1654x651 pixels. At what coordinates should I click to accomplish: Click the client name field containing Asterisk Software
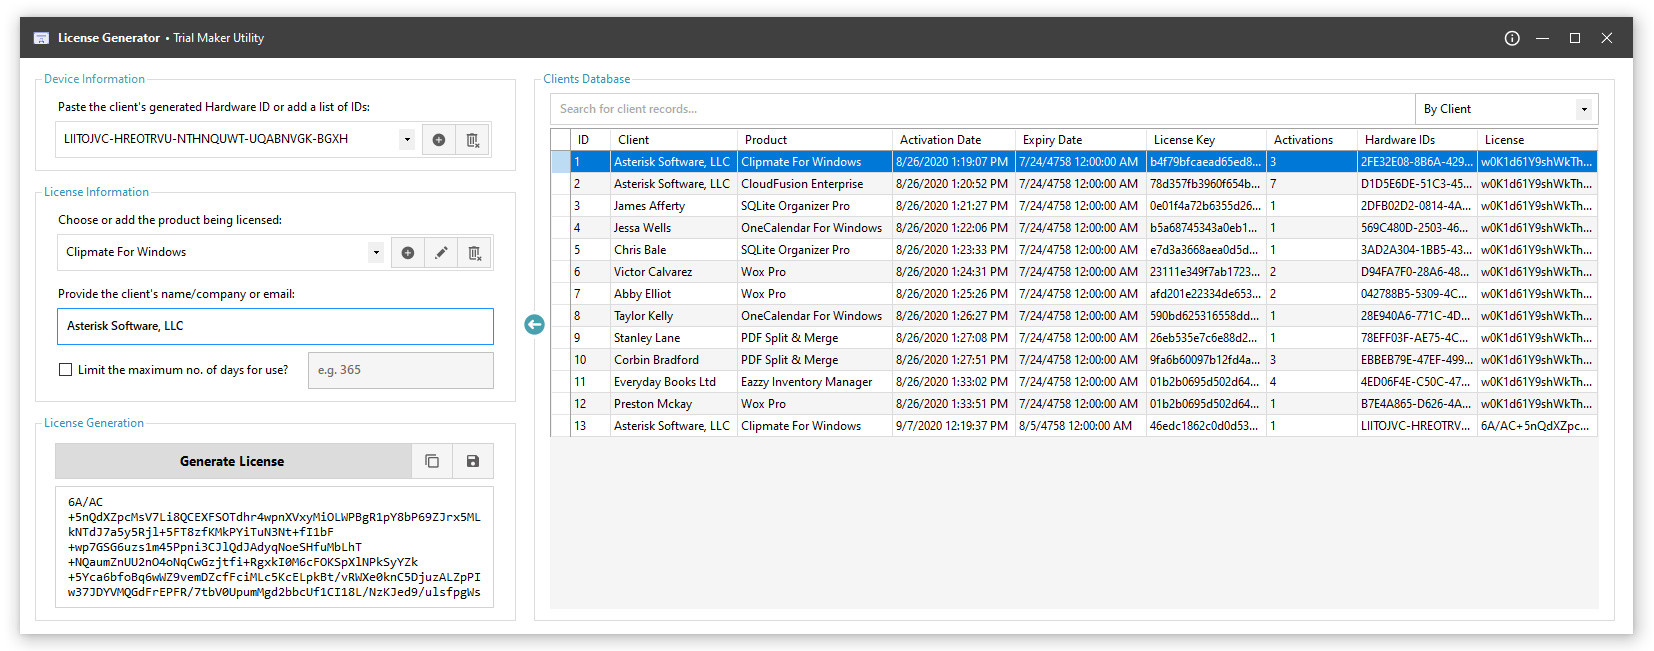coord(275,326)
